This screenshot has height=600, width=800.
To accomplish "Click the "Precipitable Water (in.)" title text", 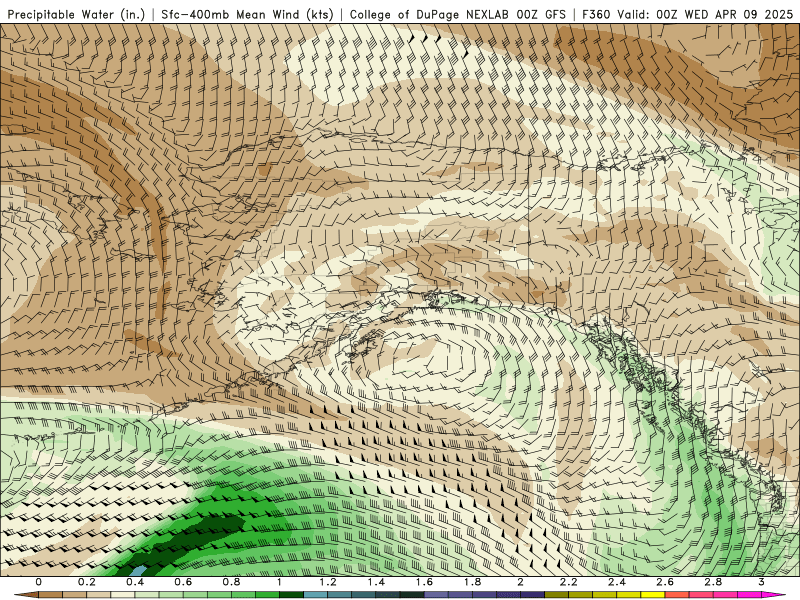I will [76, 14].
